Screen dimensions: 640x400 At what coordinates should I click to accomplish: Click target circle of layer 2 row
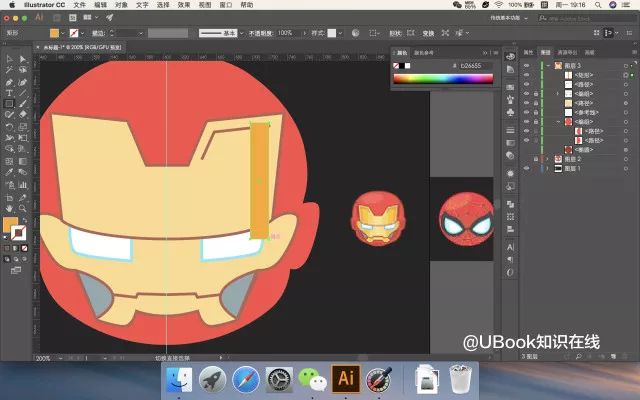tap(625, 159)
